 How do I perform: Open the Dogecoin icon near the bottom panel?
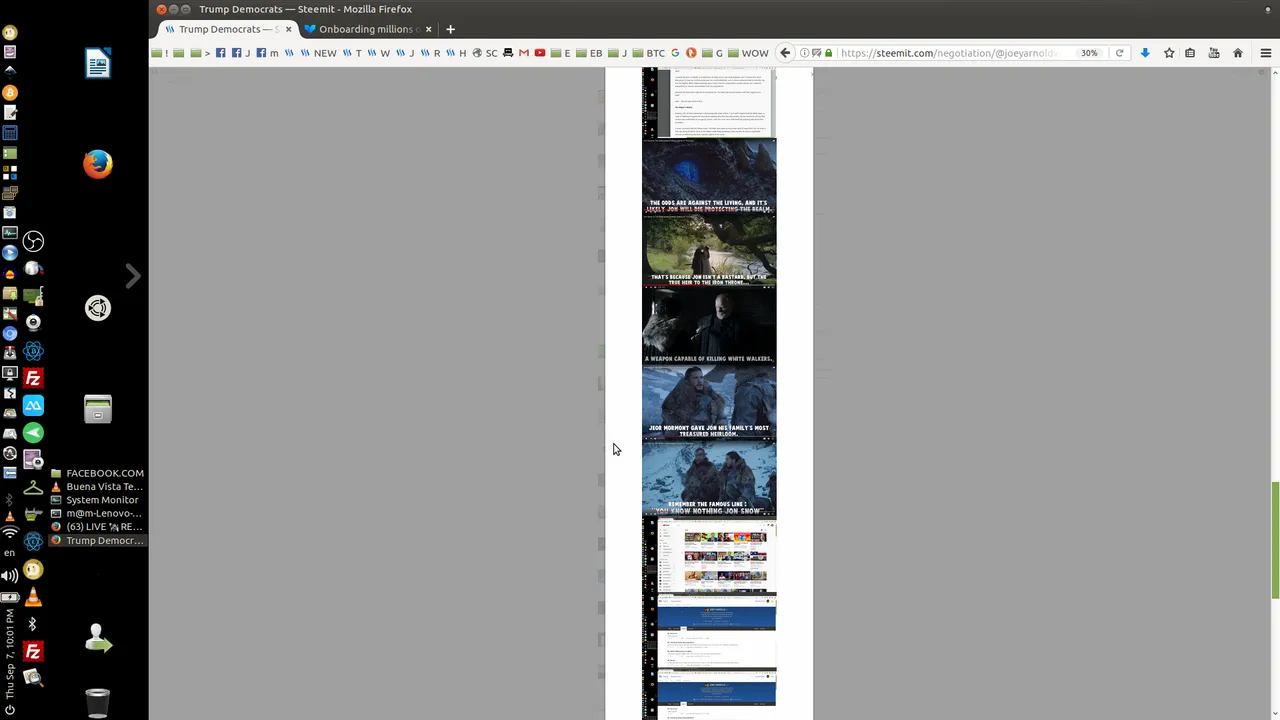[33, 570]
